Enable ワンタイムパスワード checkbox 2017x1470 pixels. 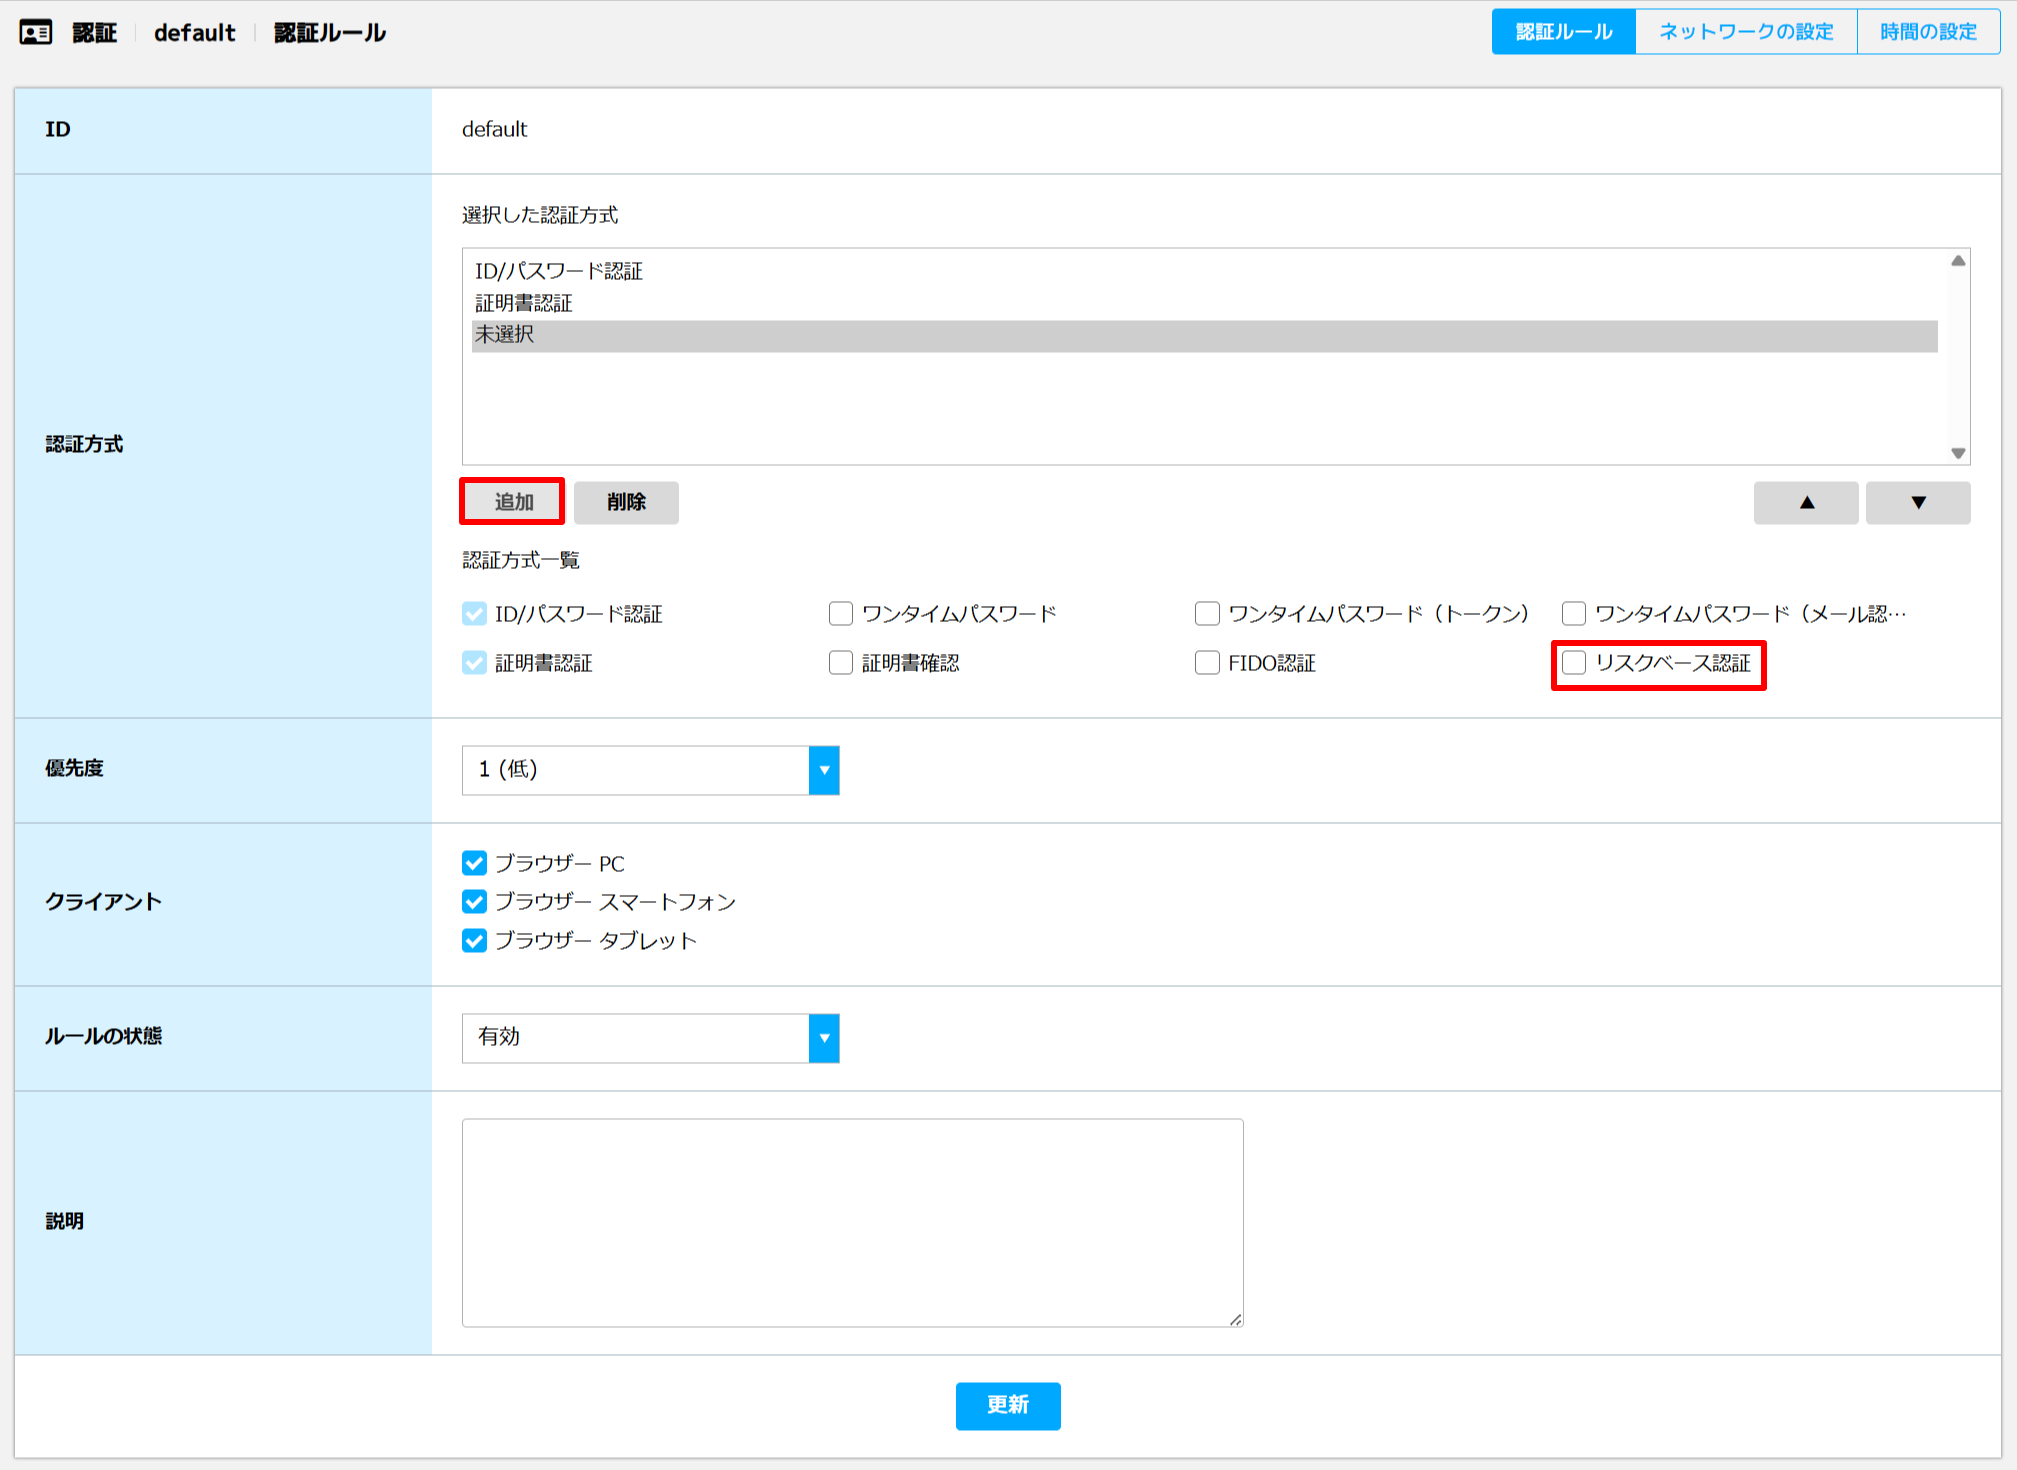coord(841,614)
